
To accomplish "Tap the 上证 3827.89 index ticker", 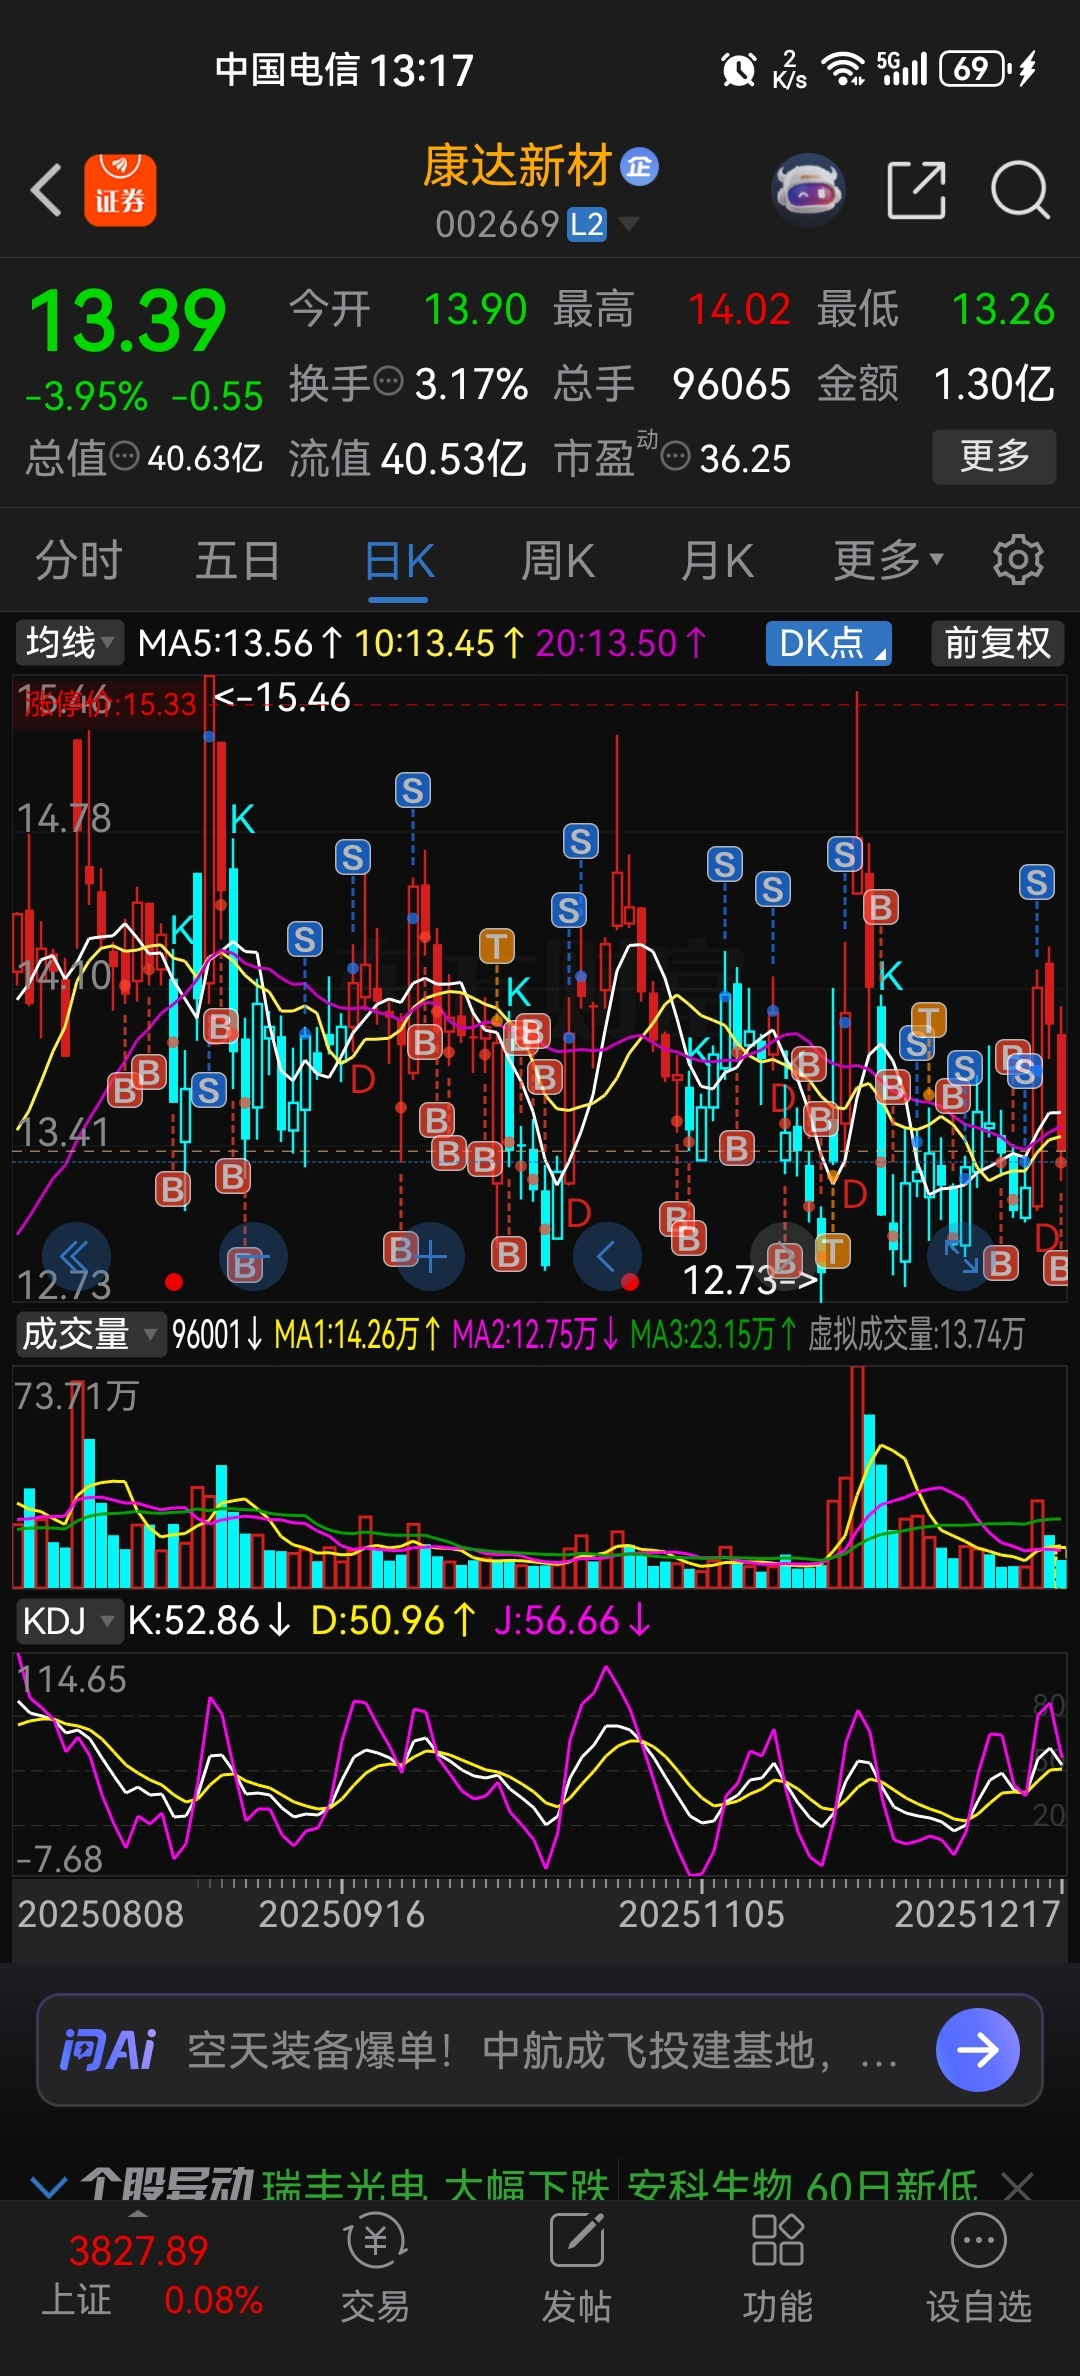I will click(150, 2276).
